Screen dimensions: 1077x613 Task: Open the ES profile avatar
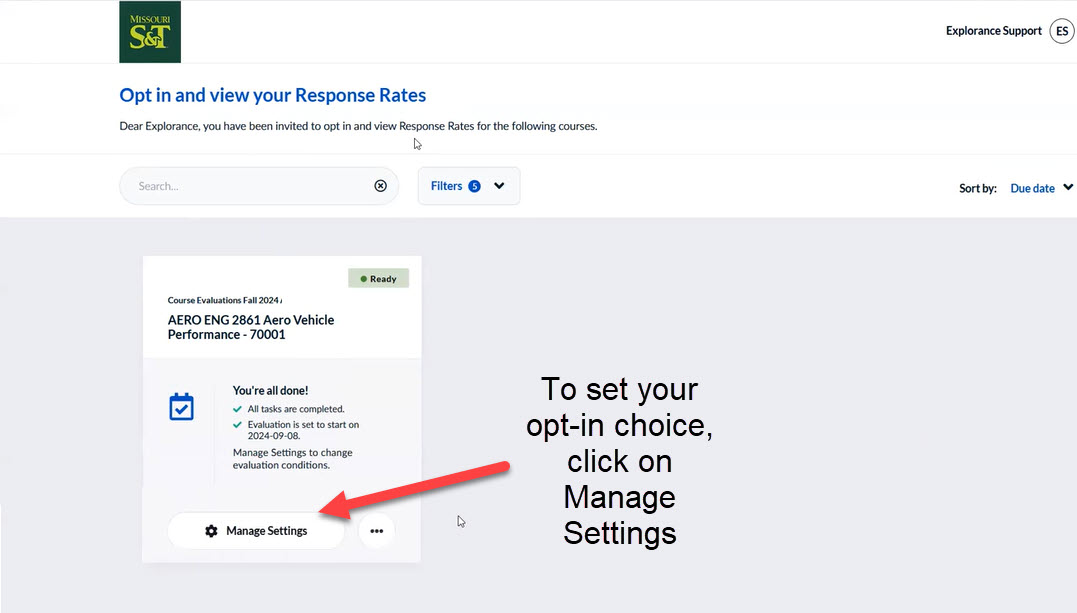(x=1061, y=31)
